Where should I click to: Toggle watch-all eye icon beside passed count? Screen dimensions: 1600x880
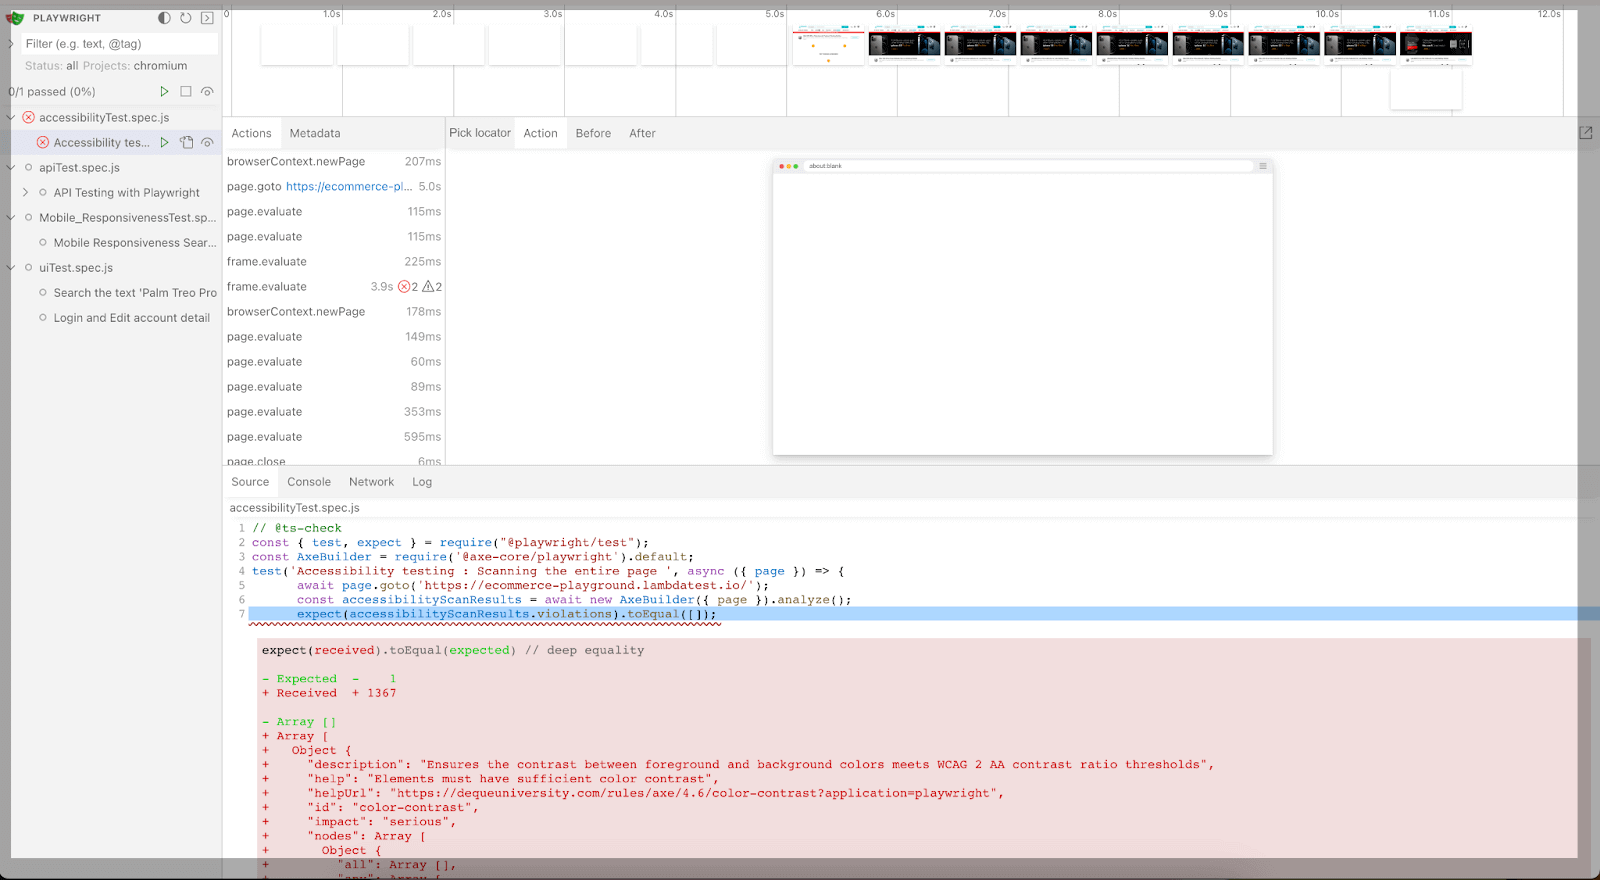[x=207, y=91]
